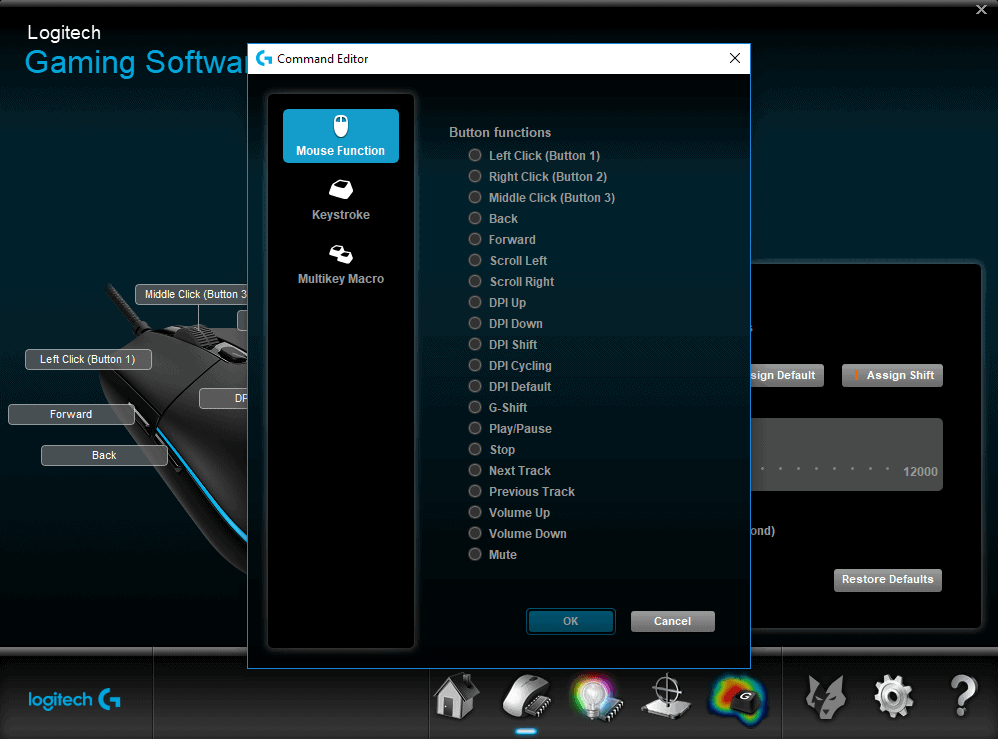998x739 pixels.
Task: Click the Command Editor title logo
Action: (x=264, y=59)
